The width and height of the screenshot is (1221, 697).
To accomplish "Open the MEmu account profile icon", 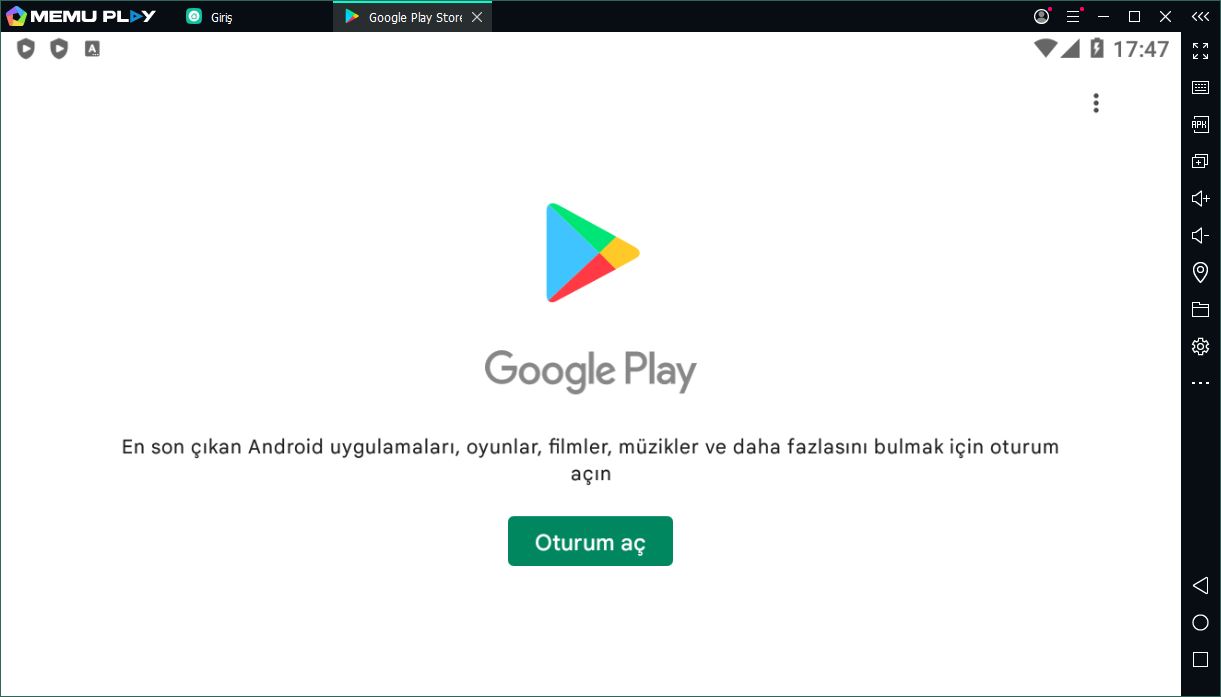I will 1042,16.
